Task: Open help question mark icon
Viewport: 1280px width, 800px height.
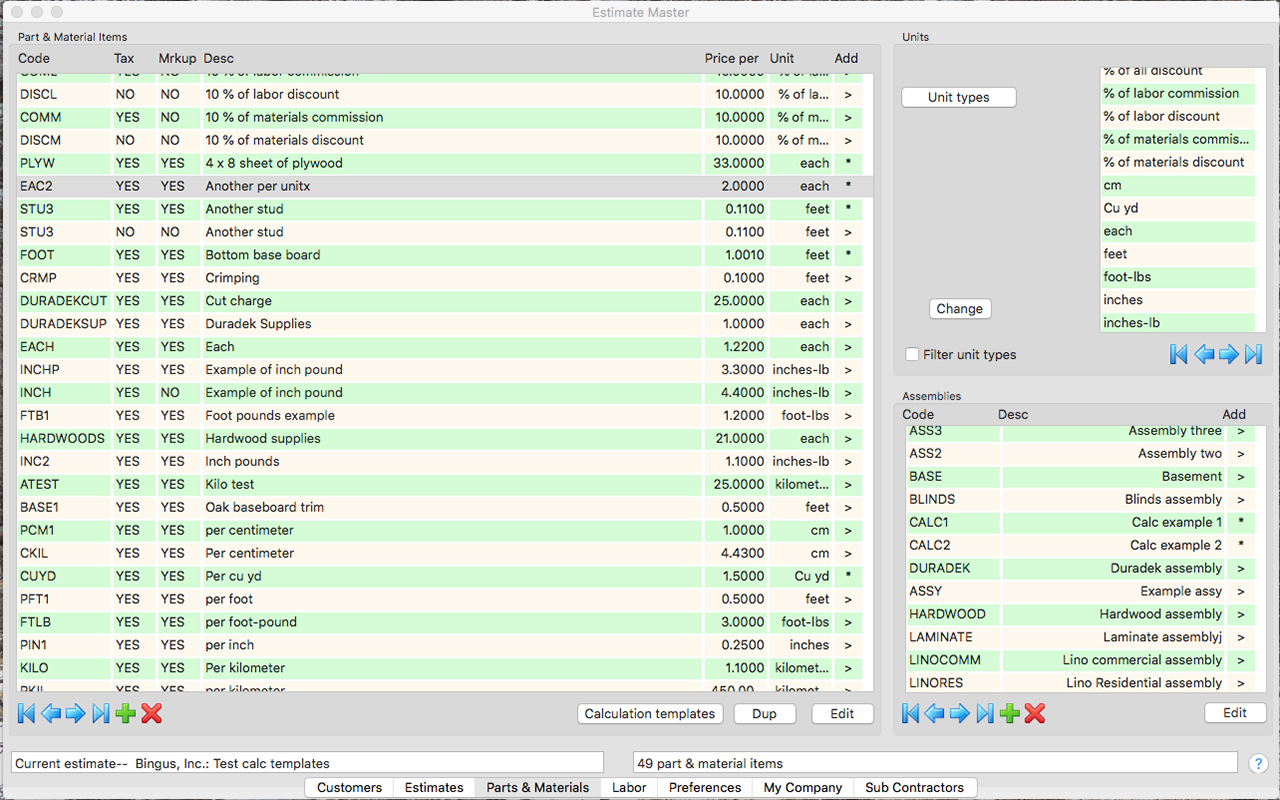Action: (1258, 763)
